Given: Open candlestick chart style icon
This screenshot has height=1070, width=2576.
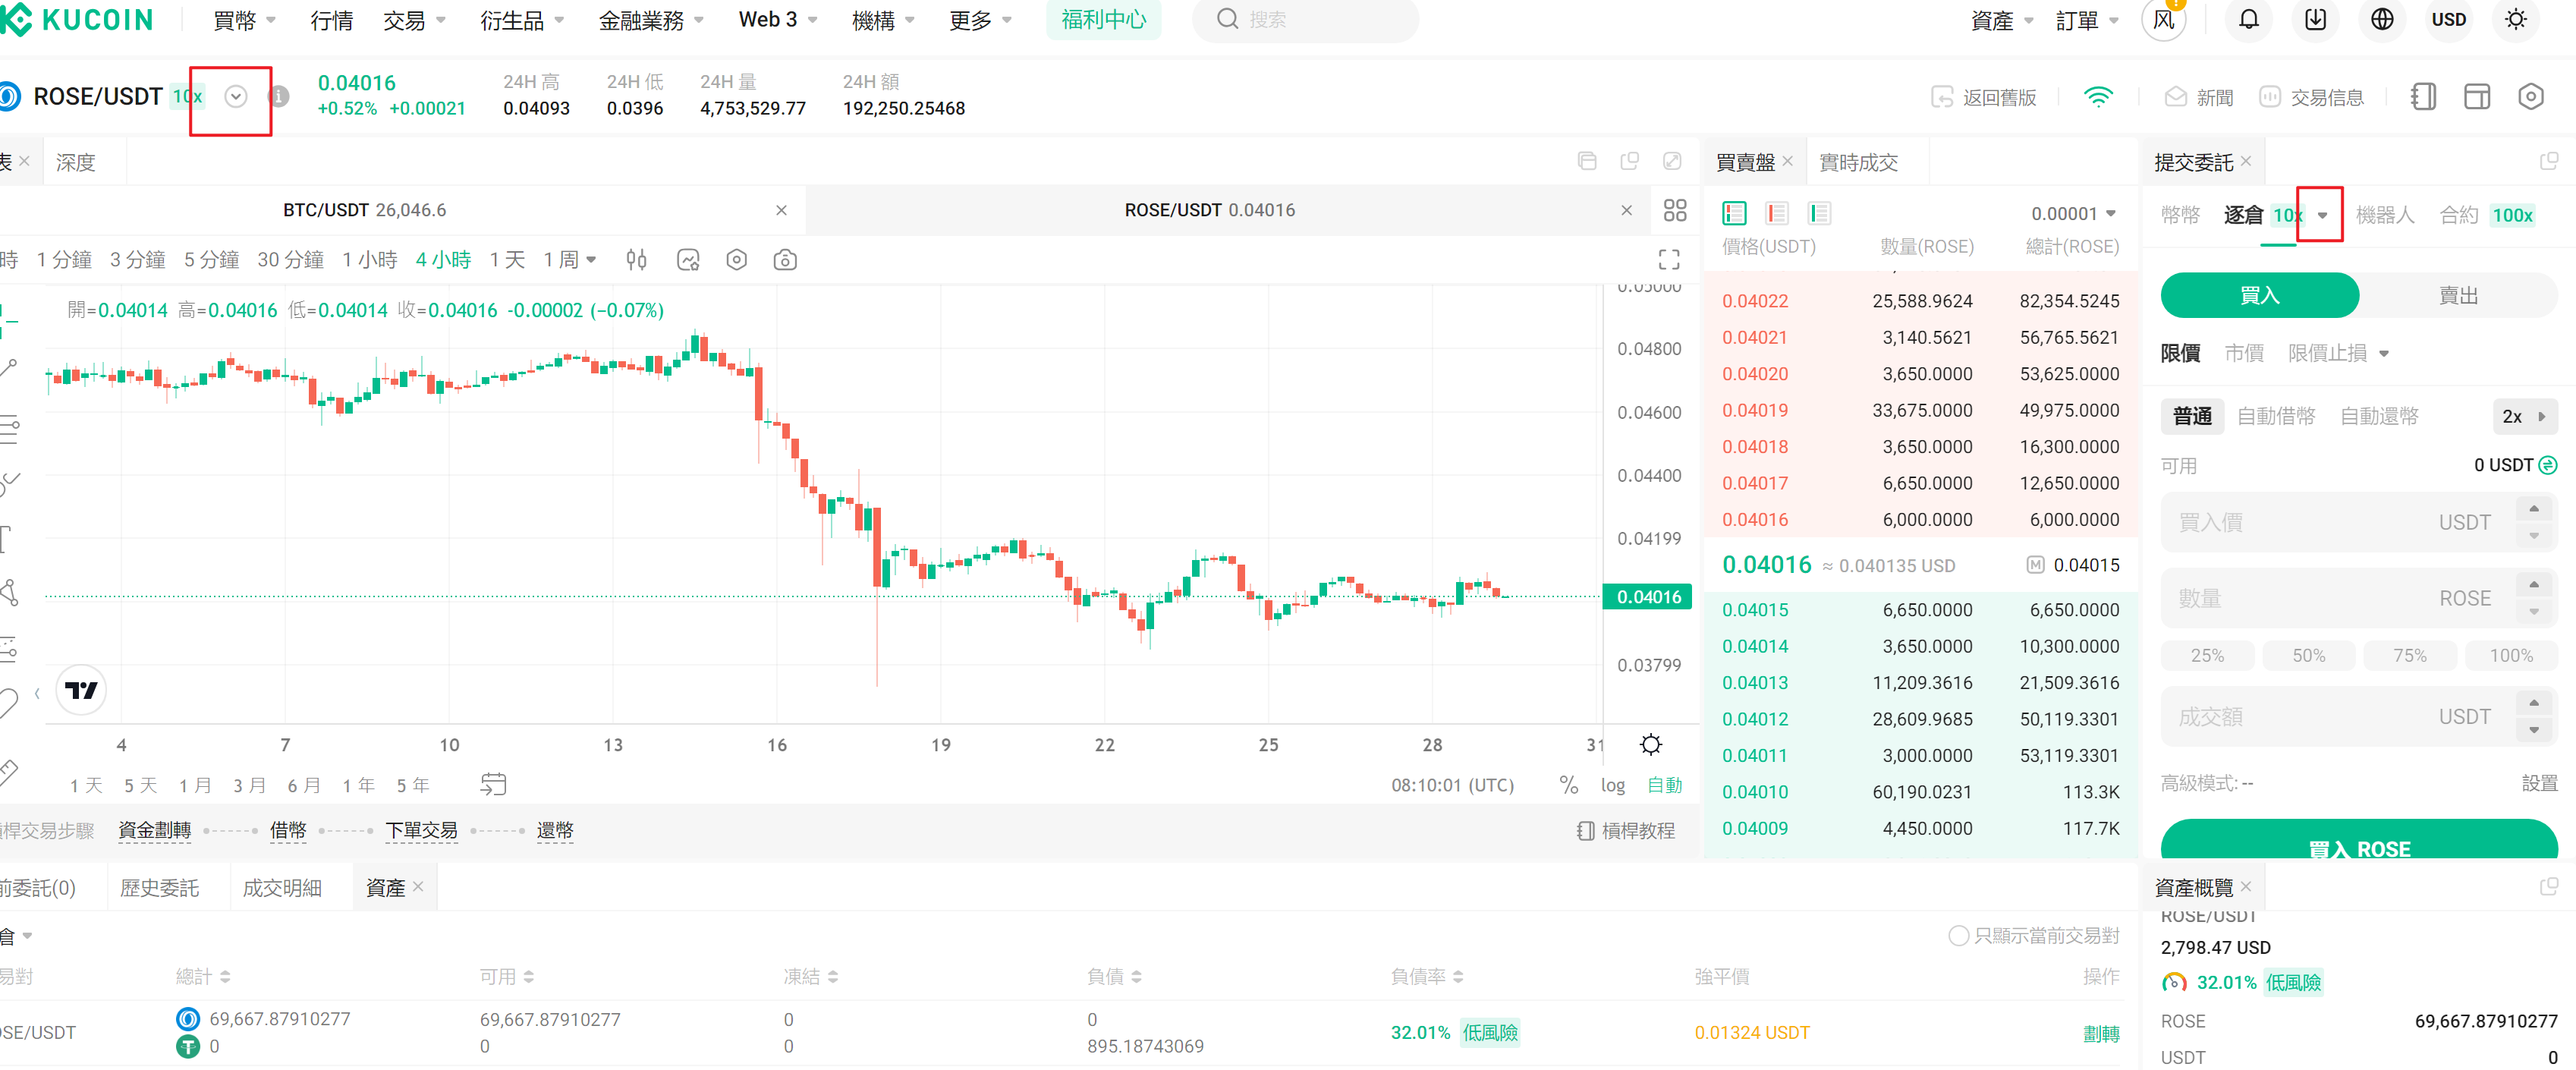Looking at the screenshot, I should tap(636, 260).
